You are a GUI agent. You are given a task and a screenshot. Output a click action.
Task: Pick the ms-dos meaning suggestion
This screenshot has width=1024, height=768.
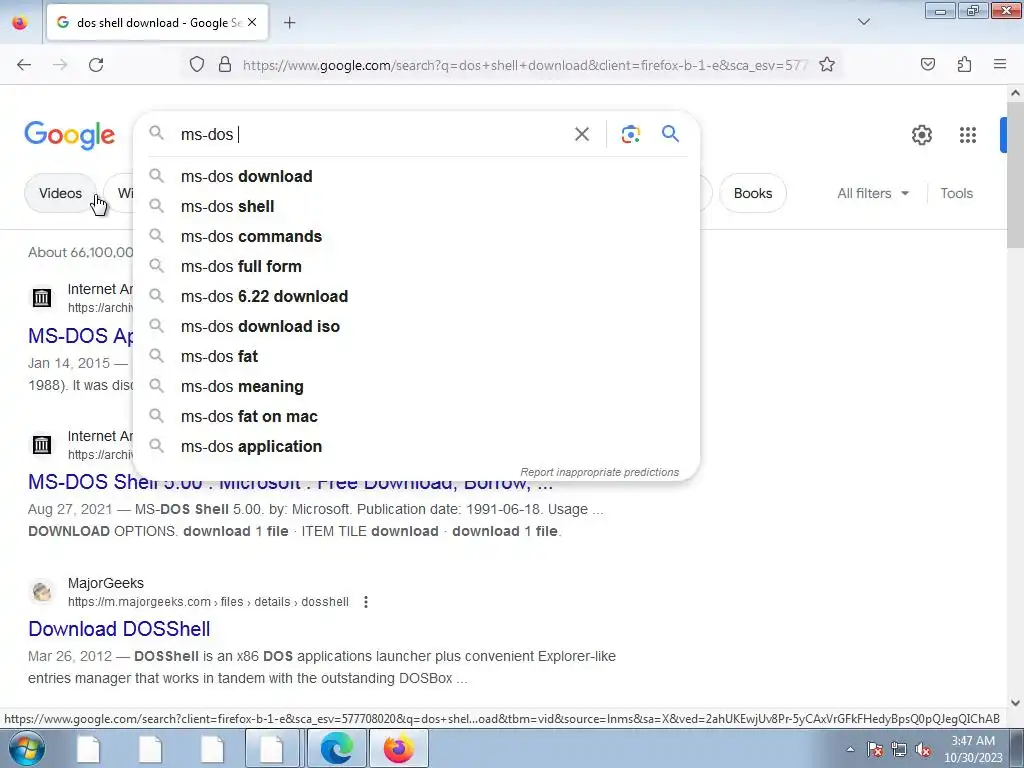click(417, 387)
